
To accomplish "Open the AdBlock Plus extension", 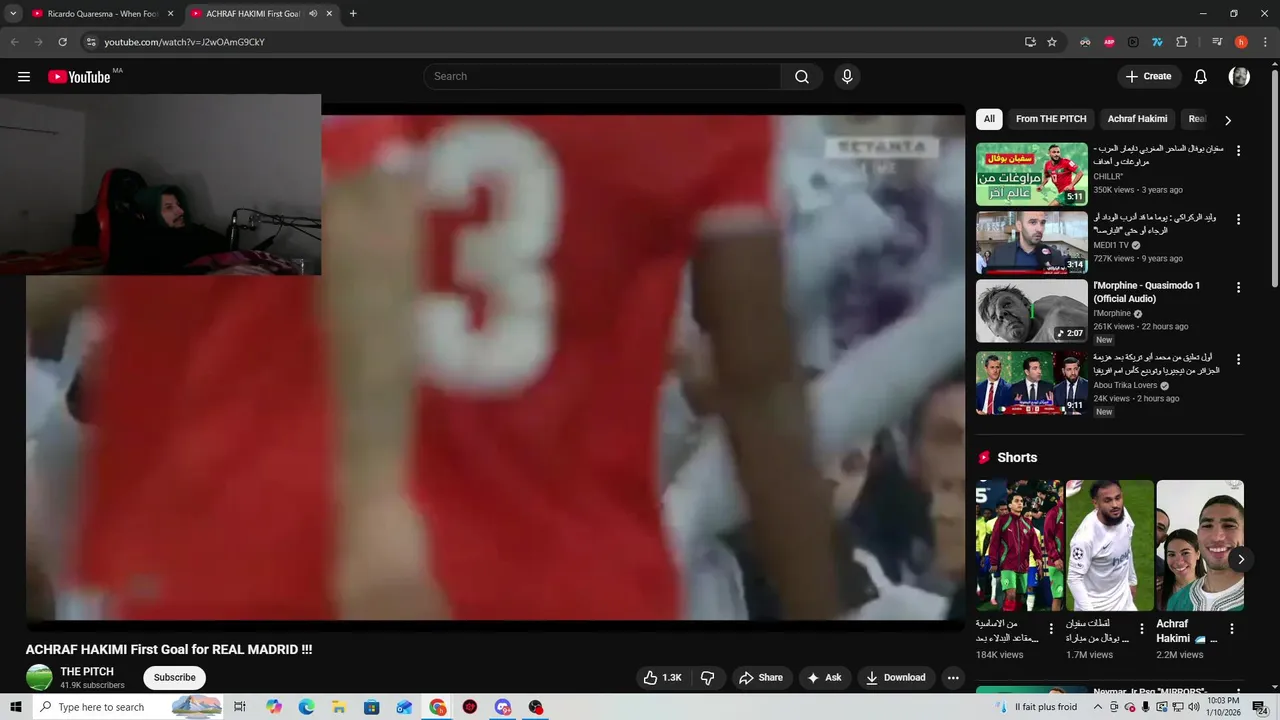I will pos(1109,42).
